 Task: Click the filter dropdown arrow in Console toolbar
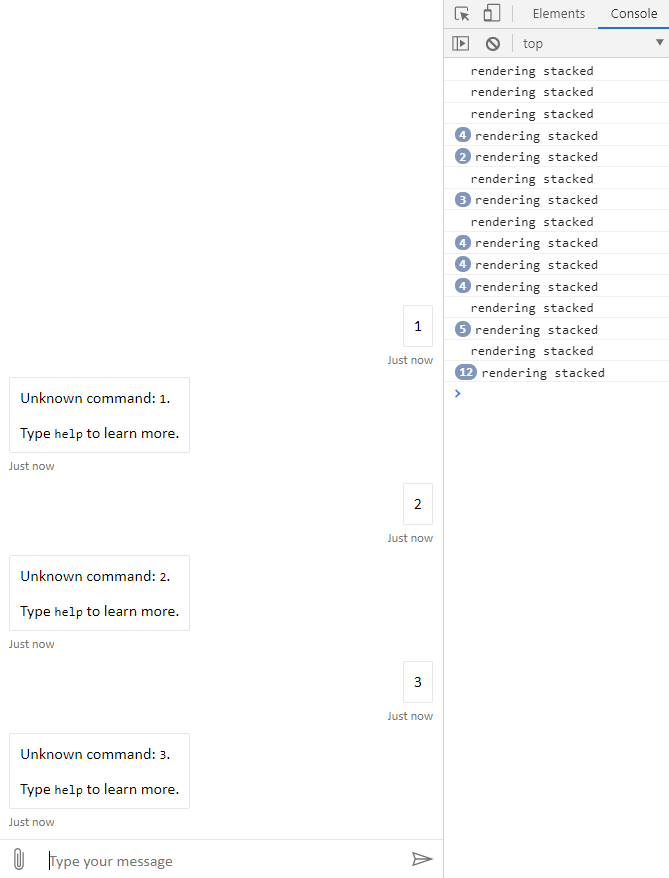659,43
